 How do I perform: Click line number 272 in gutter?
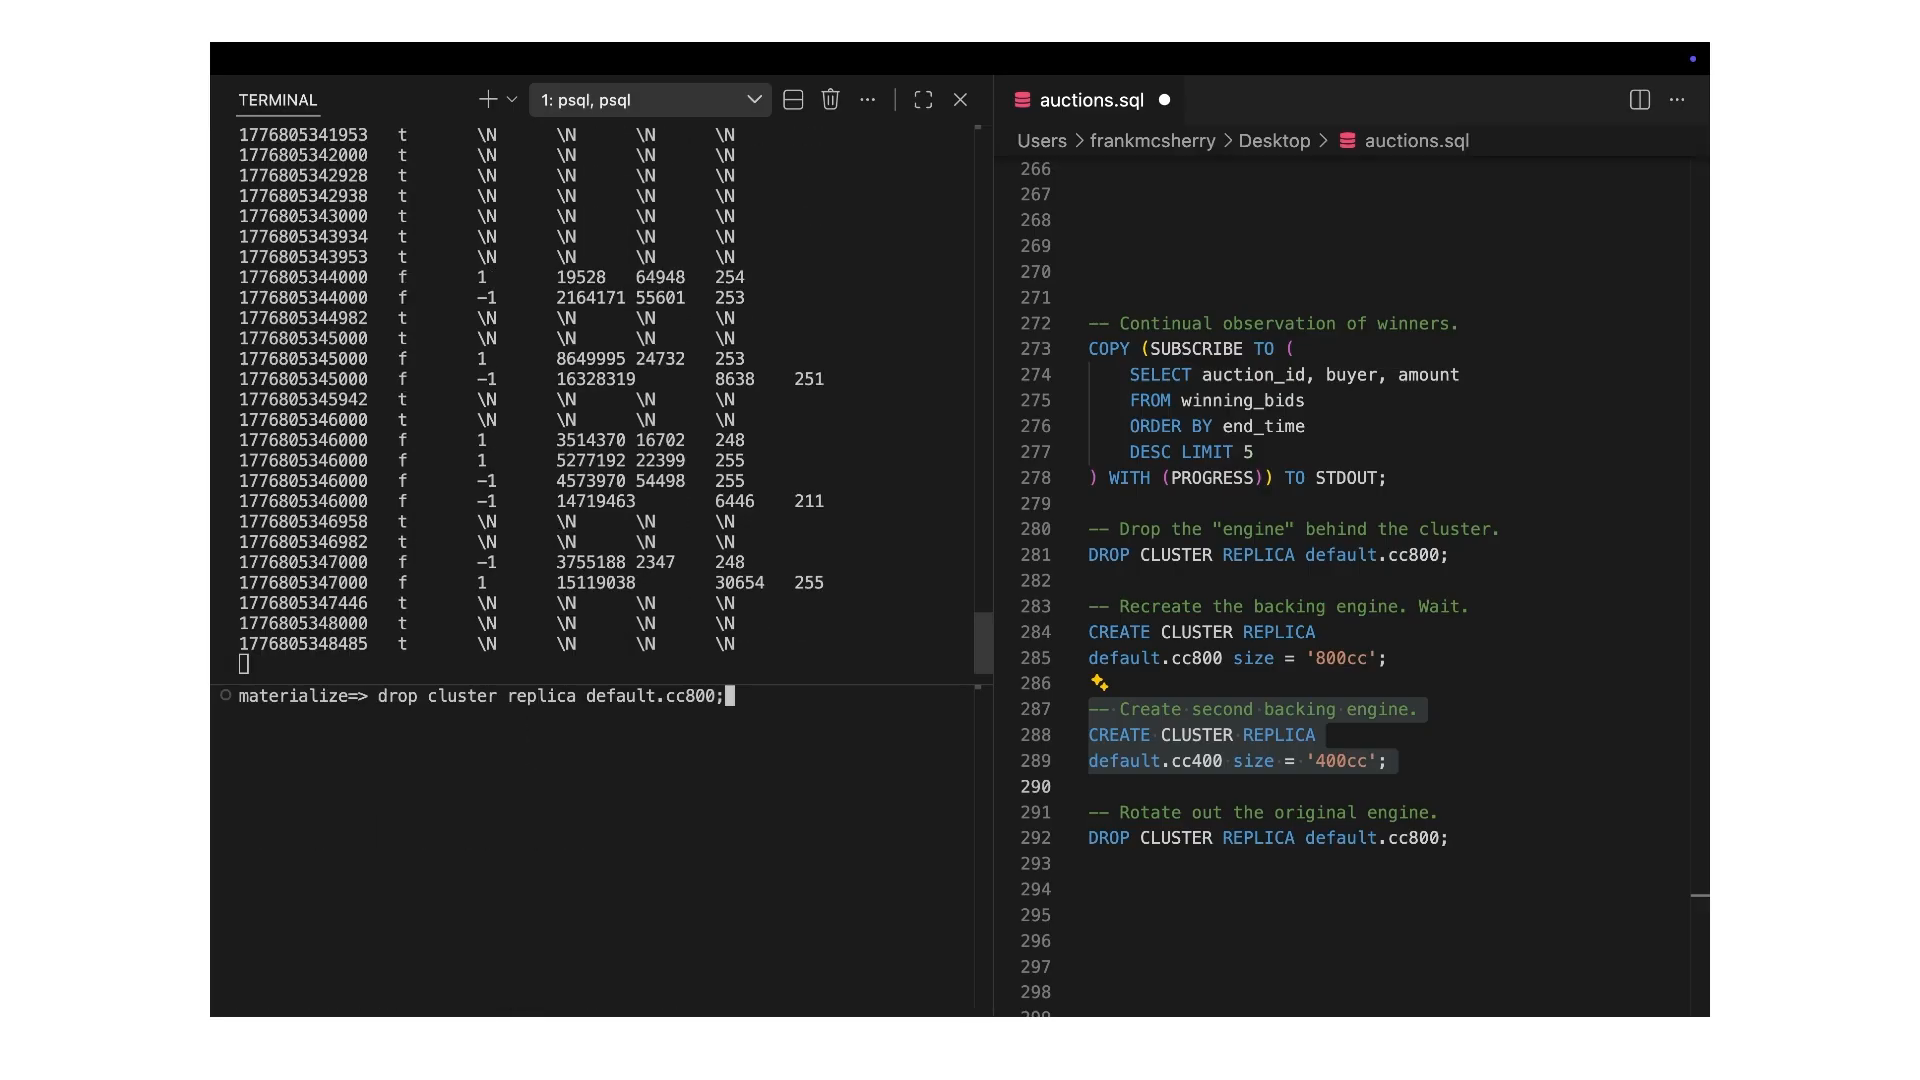point(1035,323)
